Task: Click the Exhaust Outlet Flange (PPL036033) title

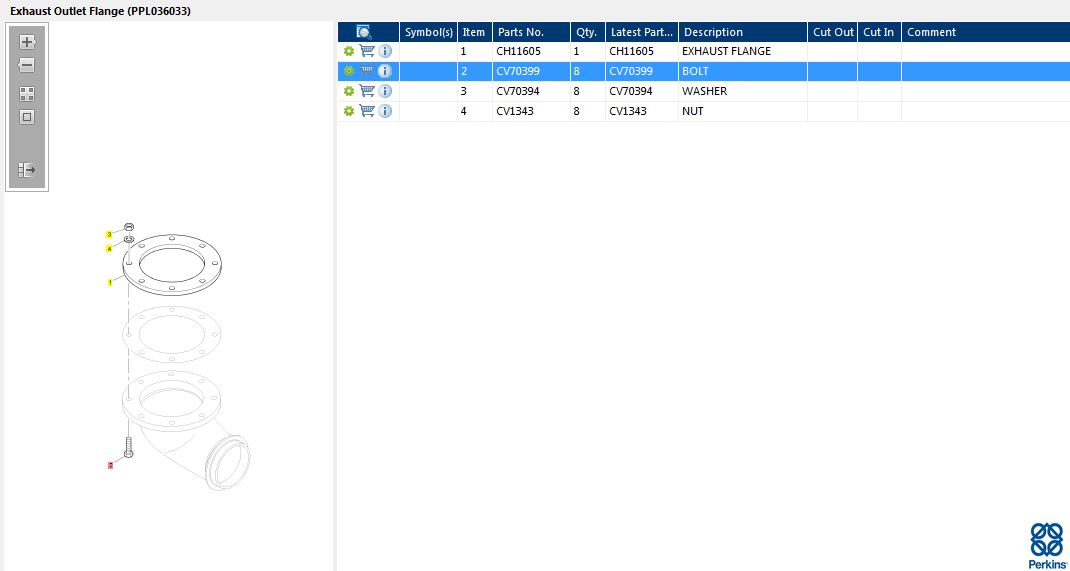Action: (x=100, y=12)
